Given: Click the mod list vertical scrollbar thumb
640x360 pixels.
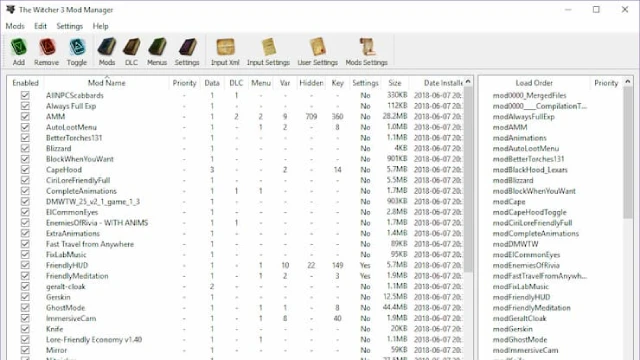Looking at the screenshot, I should click(x=468, y=180).
